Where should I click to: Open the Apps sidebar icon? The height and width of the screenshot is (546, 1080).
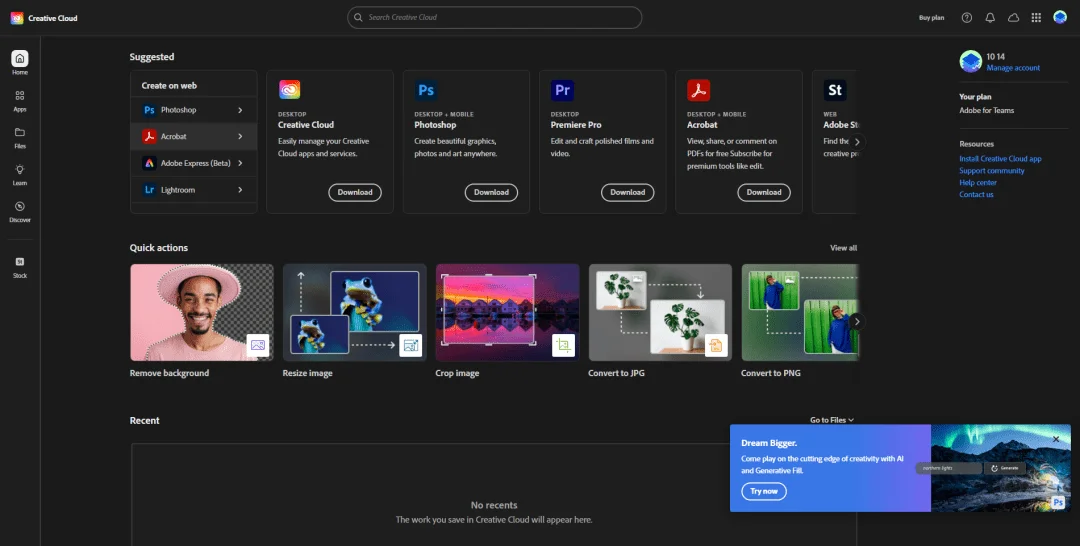pyautogui.click(x=20, y=96)
